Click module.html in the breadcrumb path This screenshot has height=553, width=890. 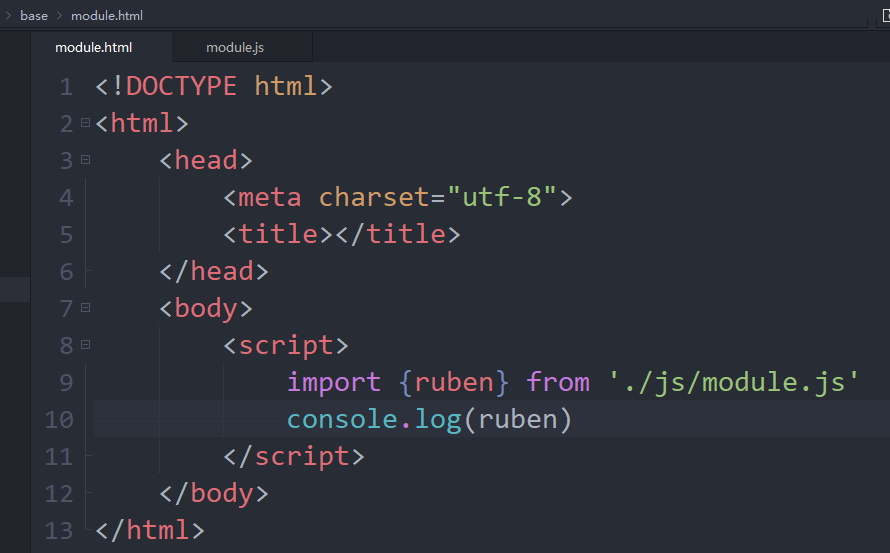point(106,16)
